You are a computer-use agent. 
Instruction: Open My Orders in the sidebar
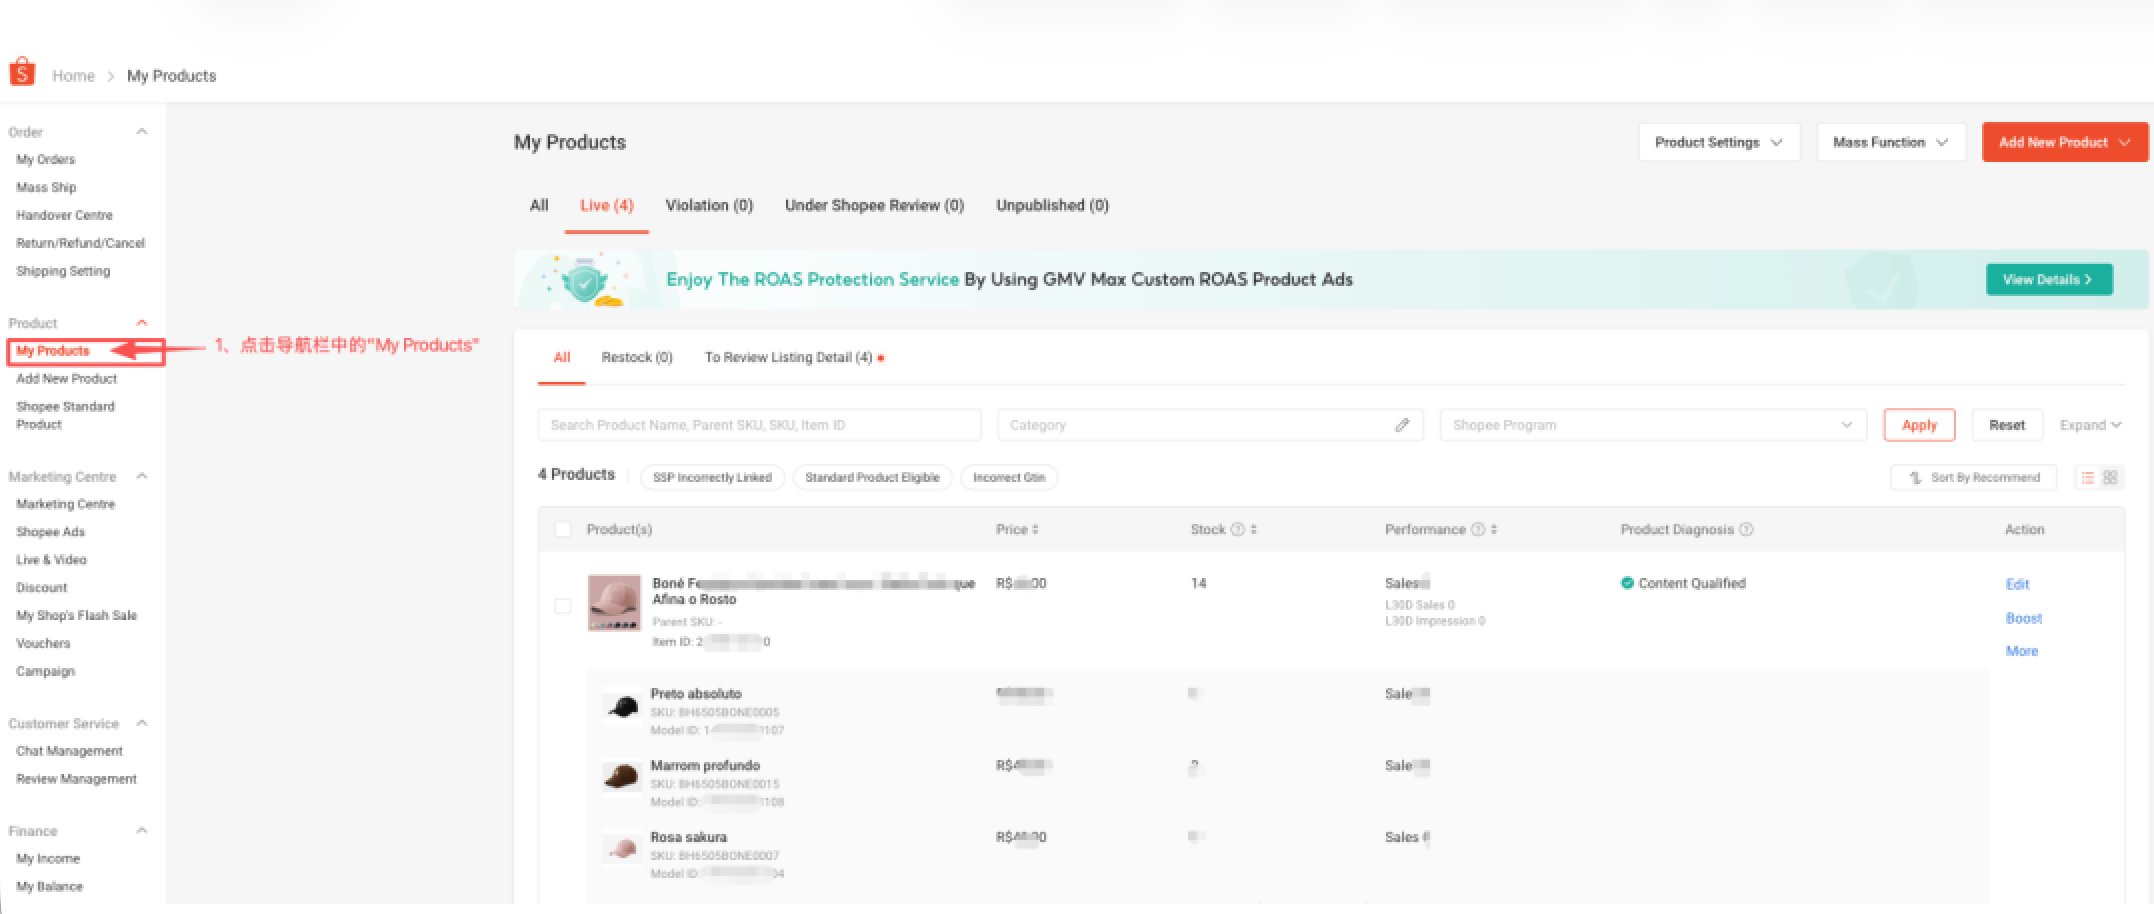tap(45, 159)
